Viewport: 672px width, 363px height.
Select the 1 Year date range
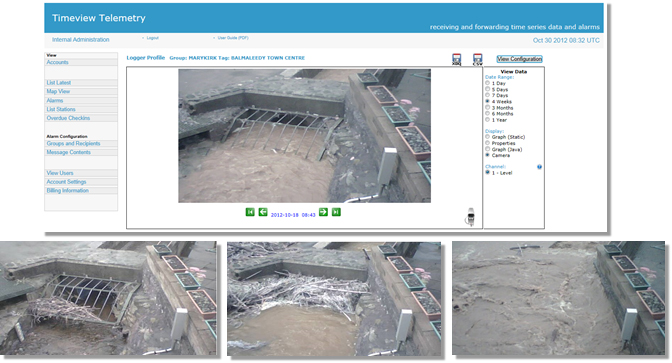coord(487,120)
